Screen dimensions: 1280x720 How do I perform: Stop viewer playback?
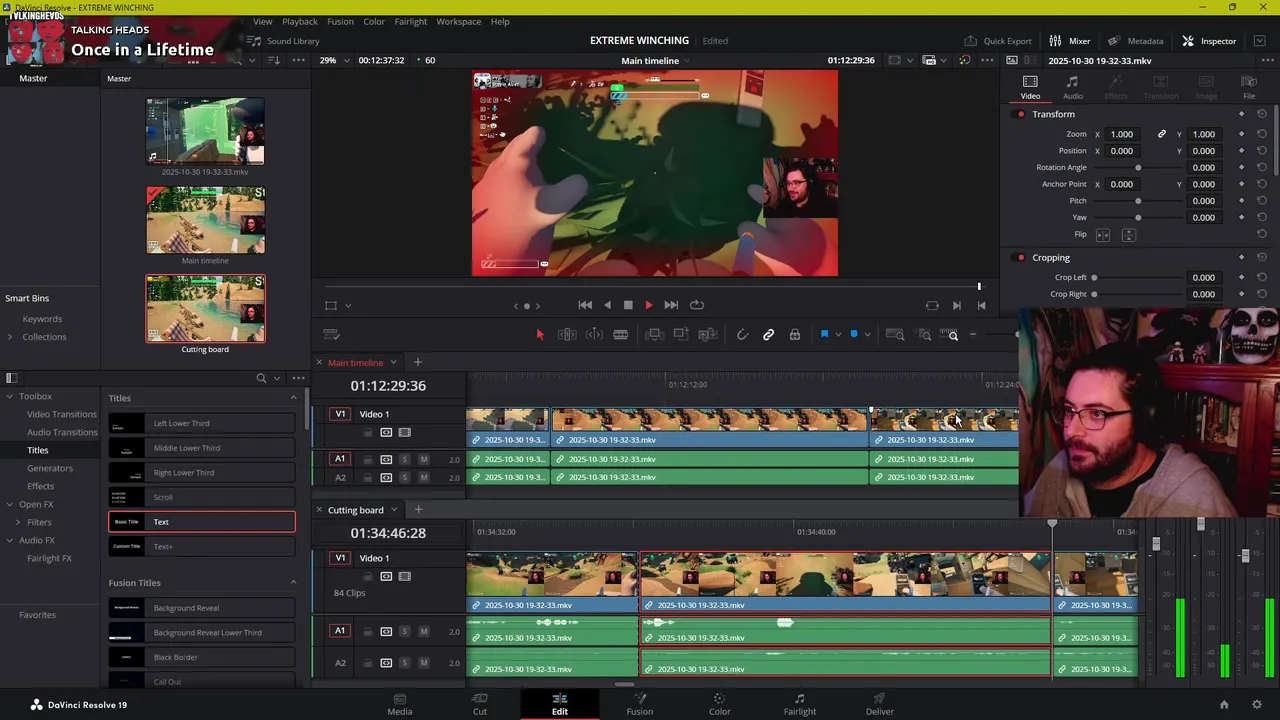click(628, 305)
